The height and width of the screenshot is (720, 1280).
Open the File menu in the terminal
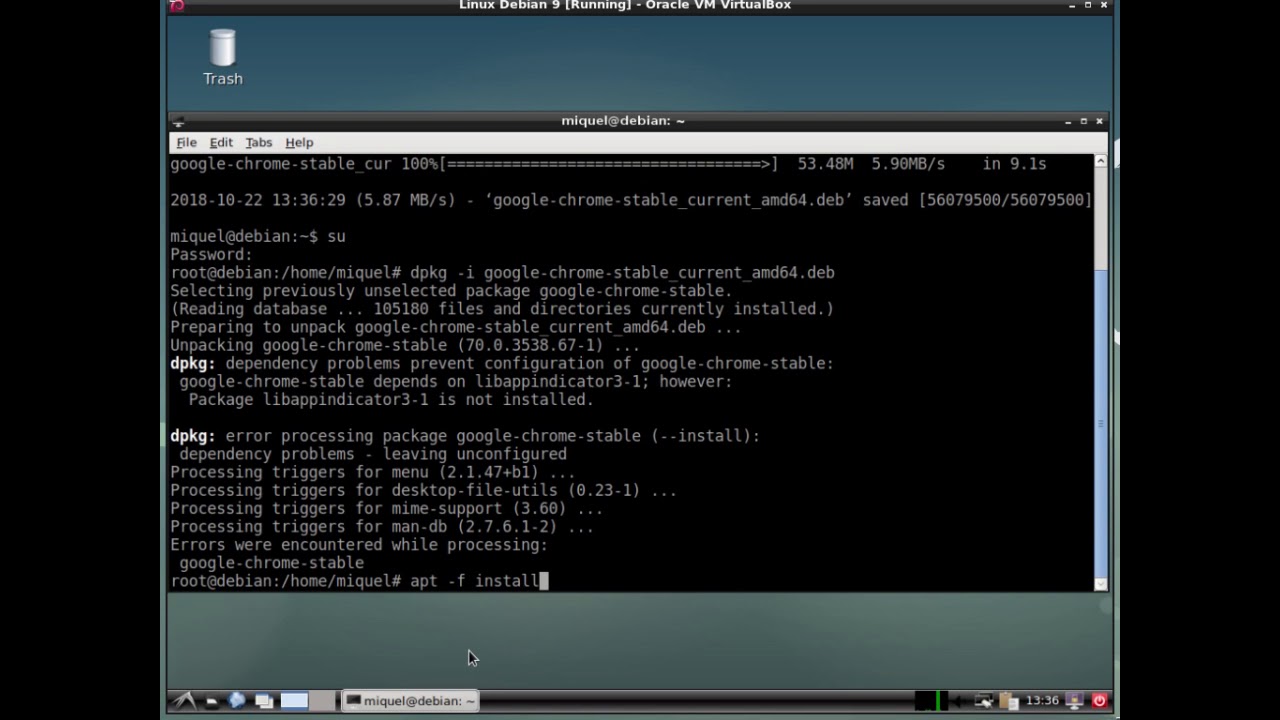(x=186, y=142)
